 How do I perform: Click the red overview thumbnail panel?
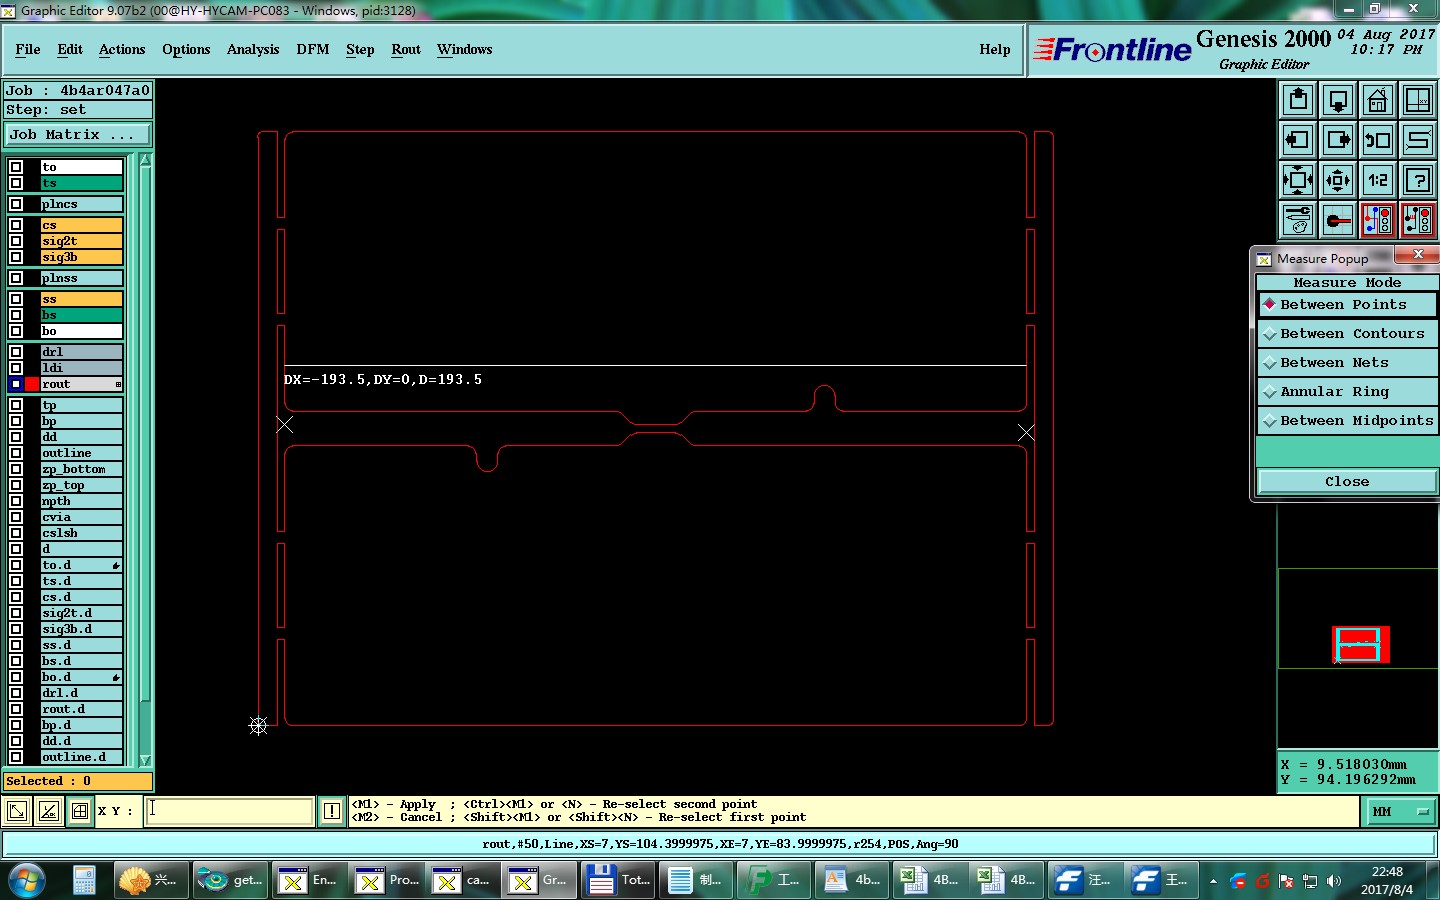click(x=1360, y=644)
